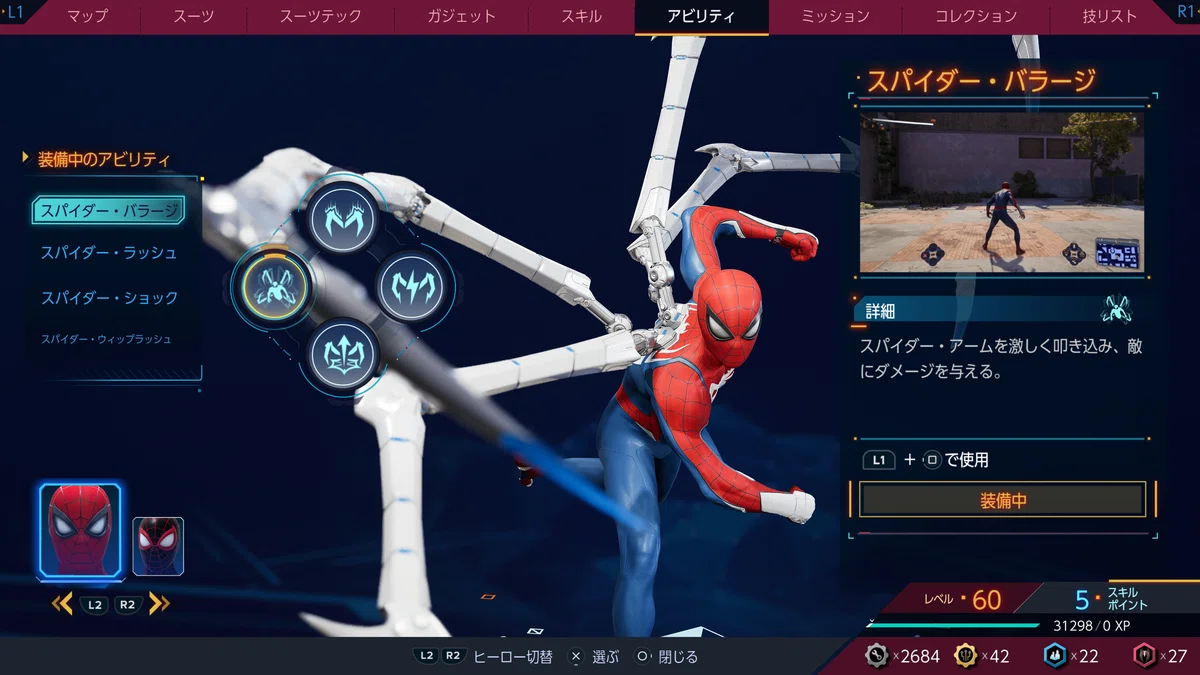This screenshot has height=675, width=1200.
Task: Click the spider icon in 詳細 header
Action: point(1116,310)
